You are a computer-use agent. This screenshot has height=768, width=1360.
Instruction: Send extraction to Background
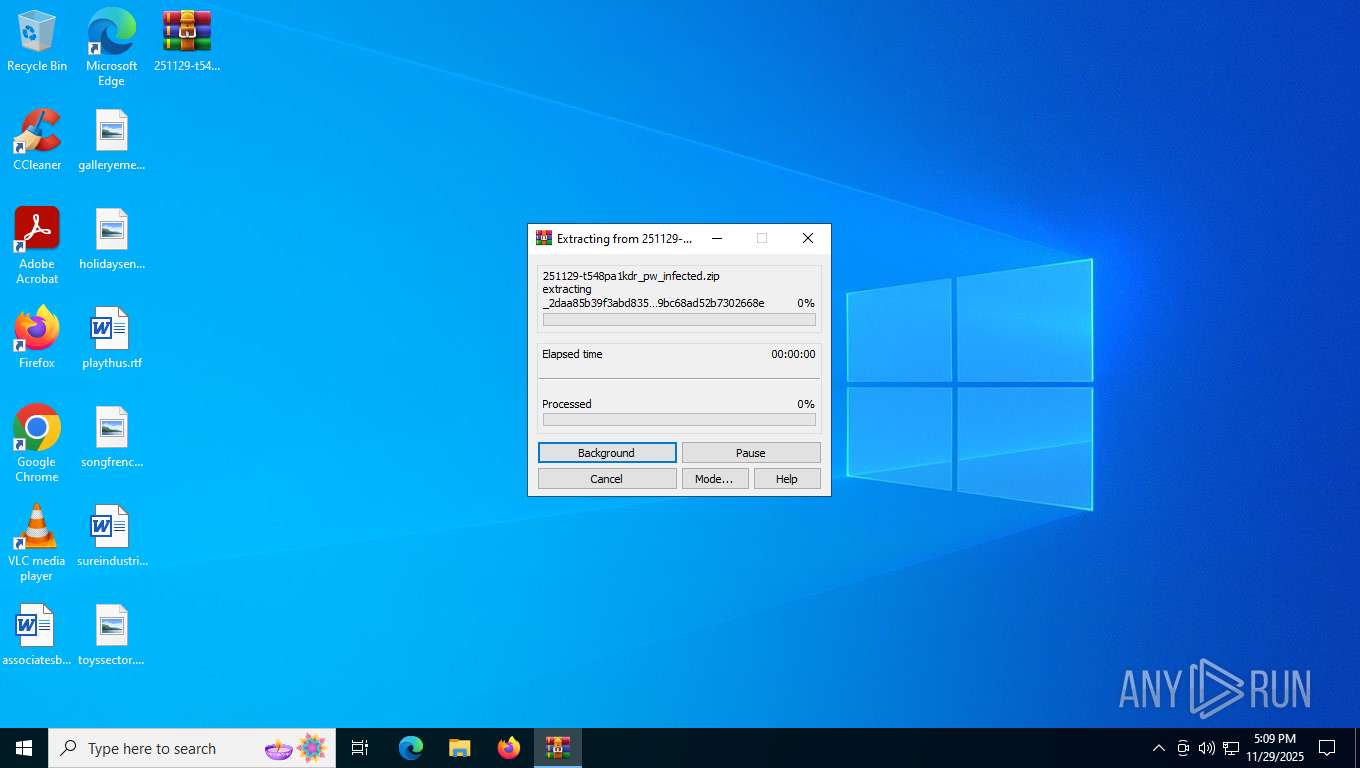click(607, 453)
